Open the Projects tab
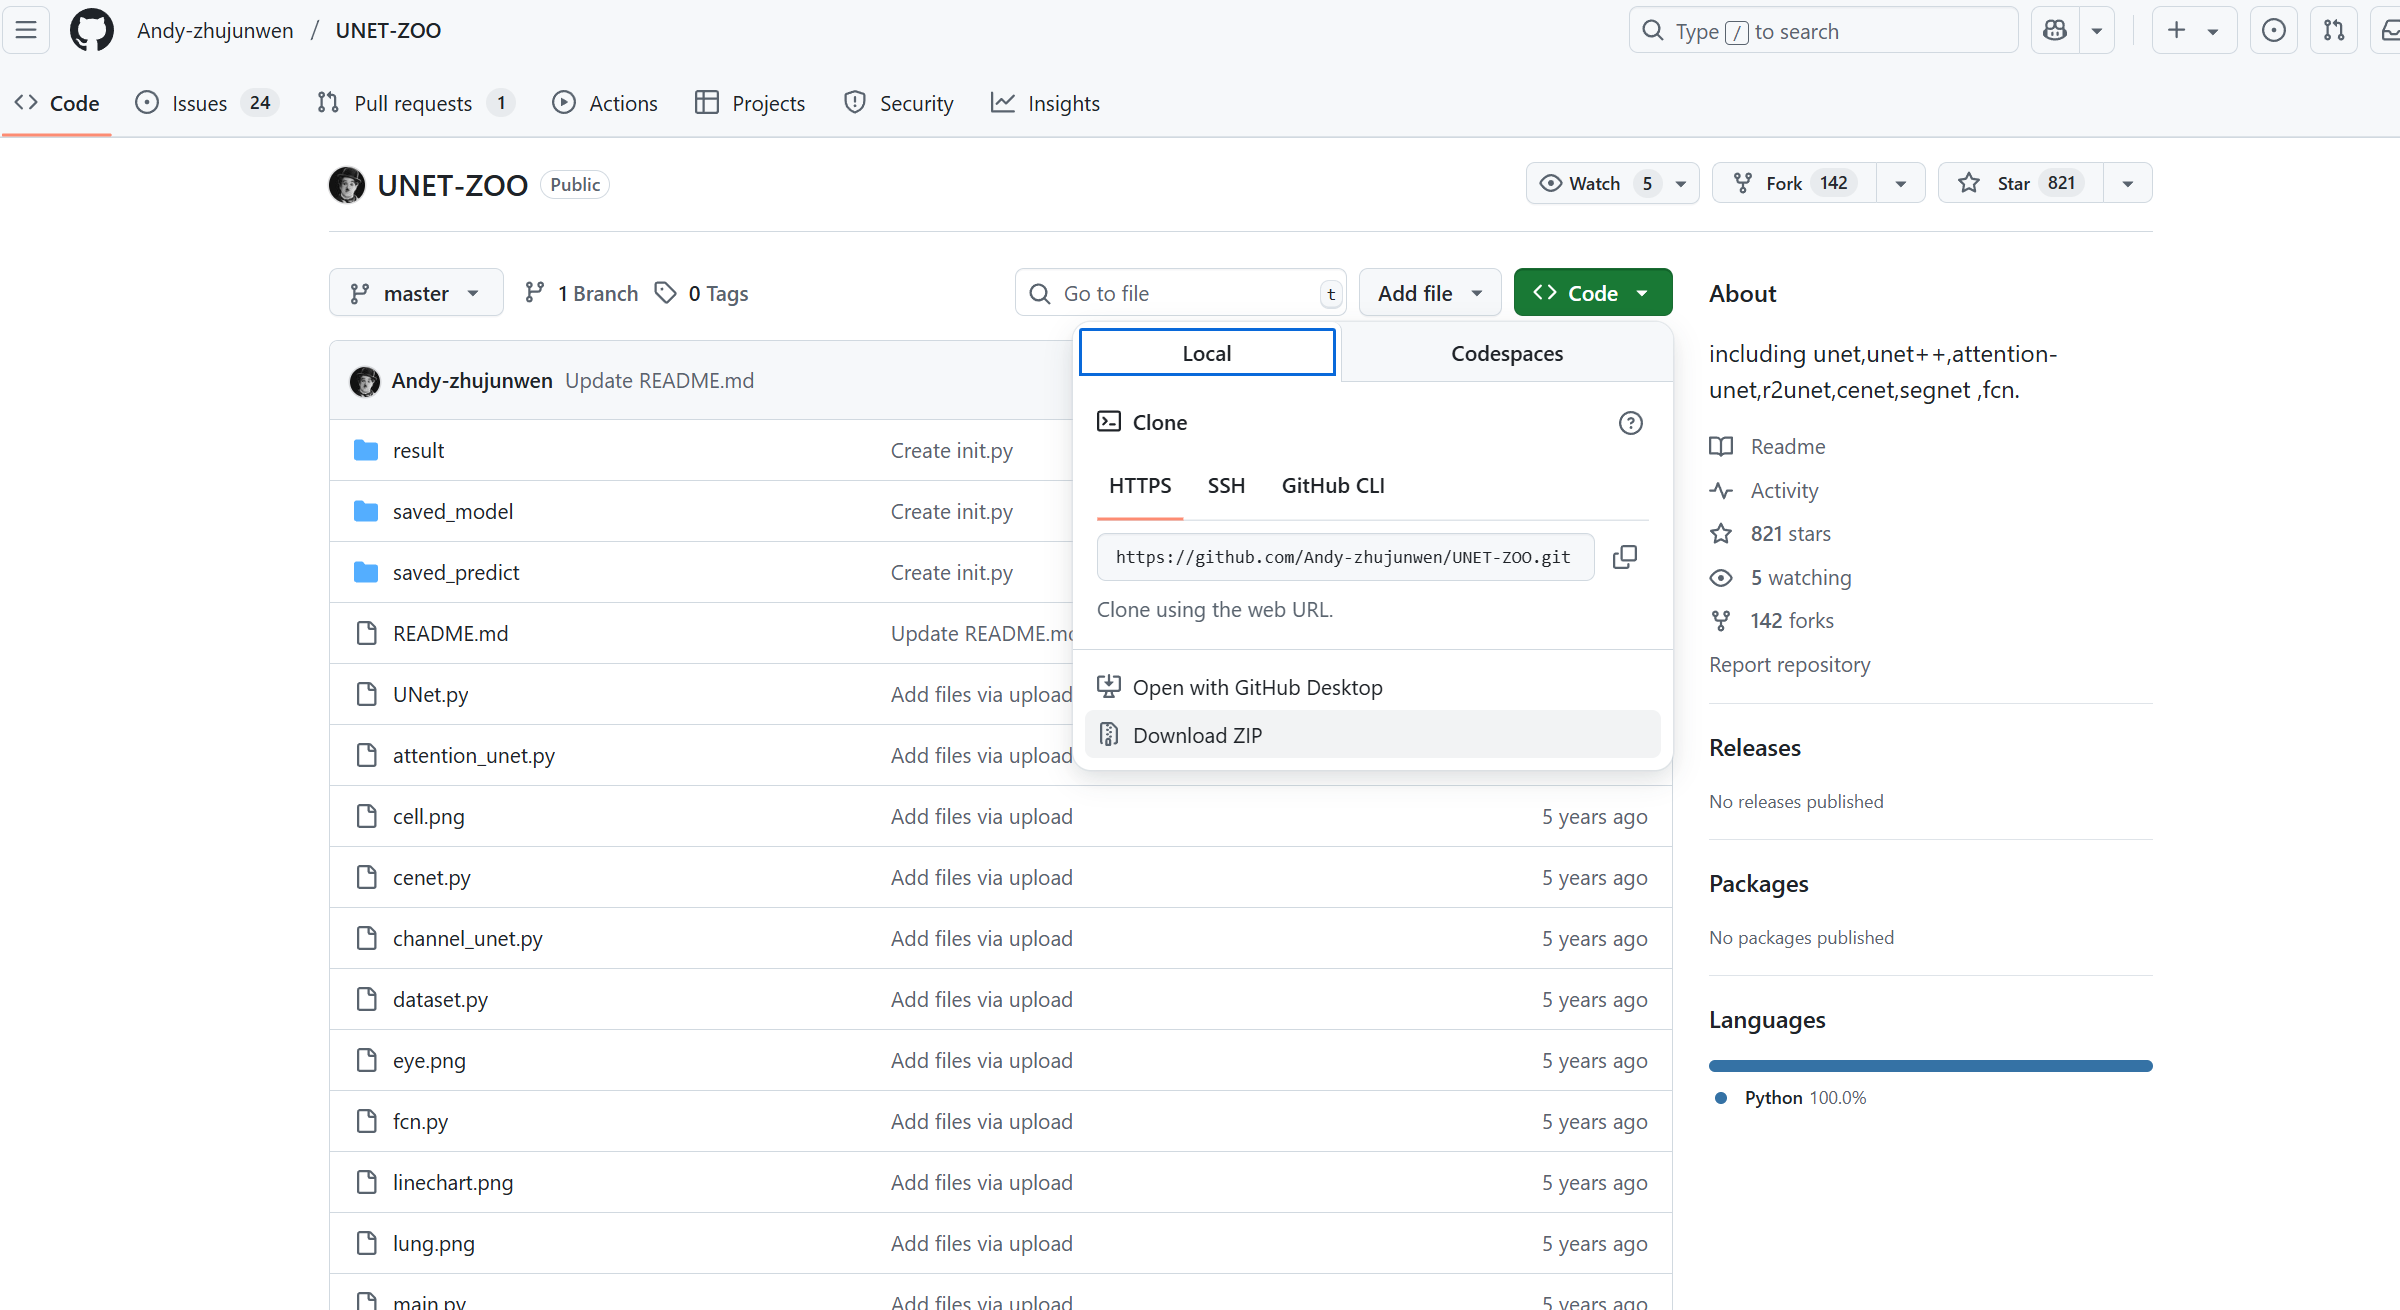Viewport: 2400px width, 1310px height. [750, 103]
